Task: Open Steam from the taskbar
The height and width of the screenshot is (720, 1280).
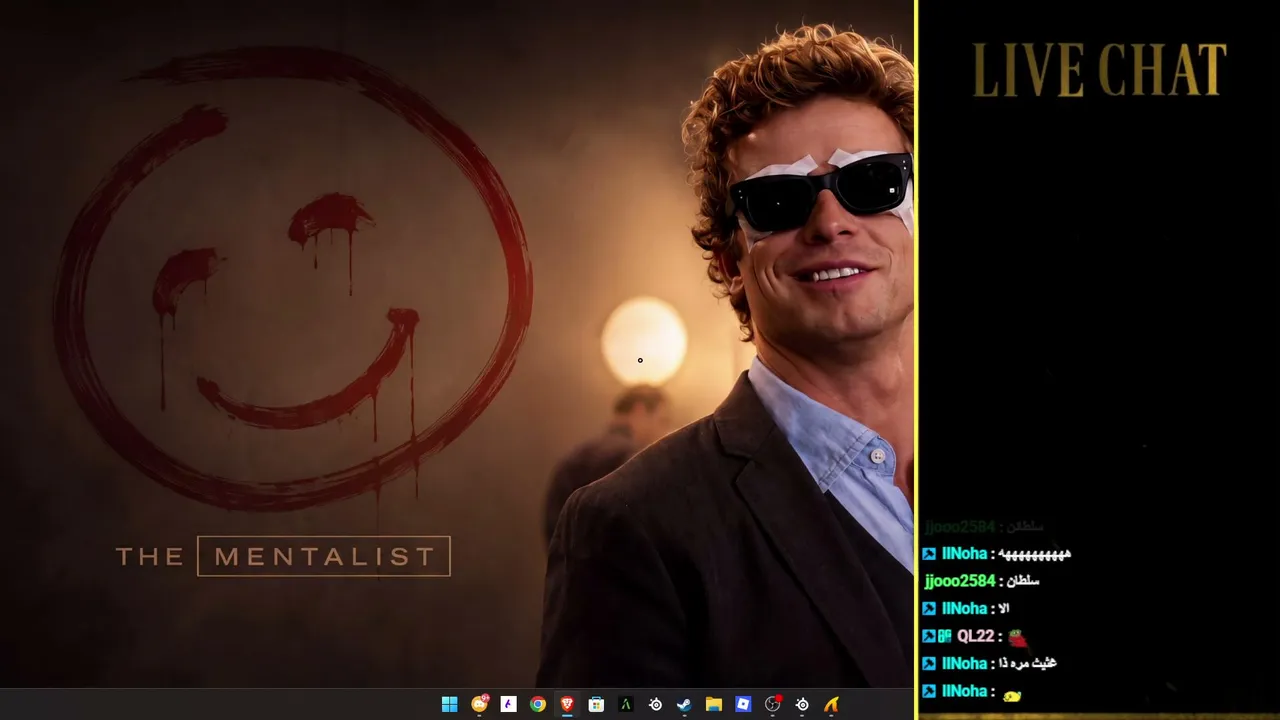Action: click(x=684, y=704)
